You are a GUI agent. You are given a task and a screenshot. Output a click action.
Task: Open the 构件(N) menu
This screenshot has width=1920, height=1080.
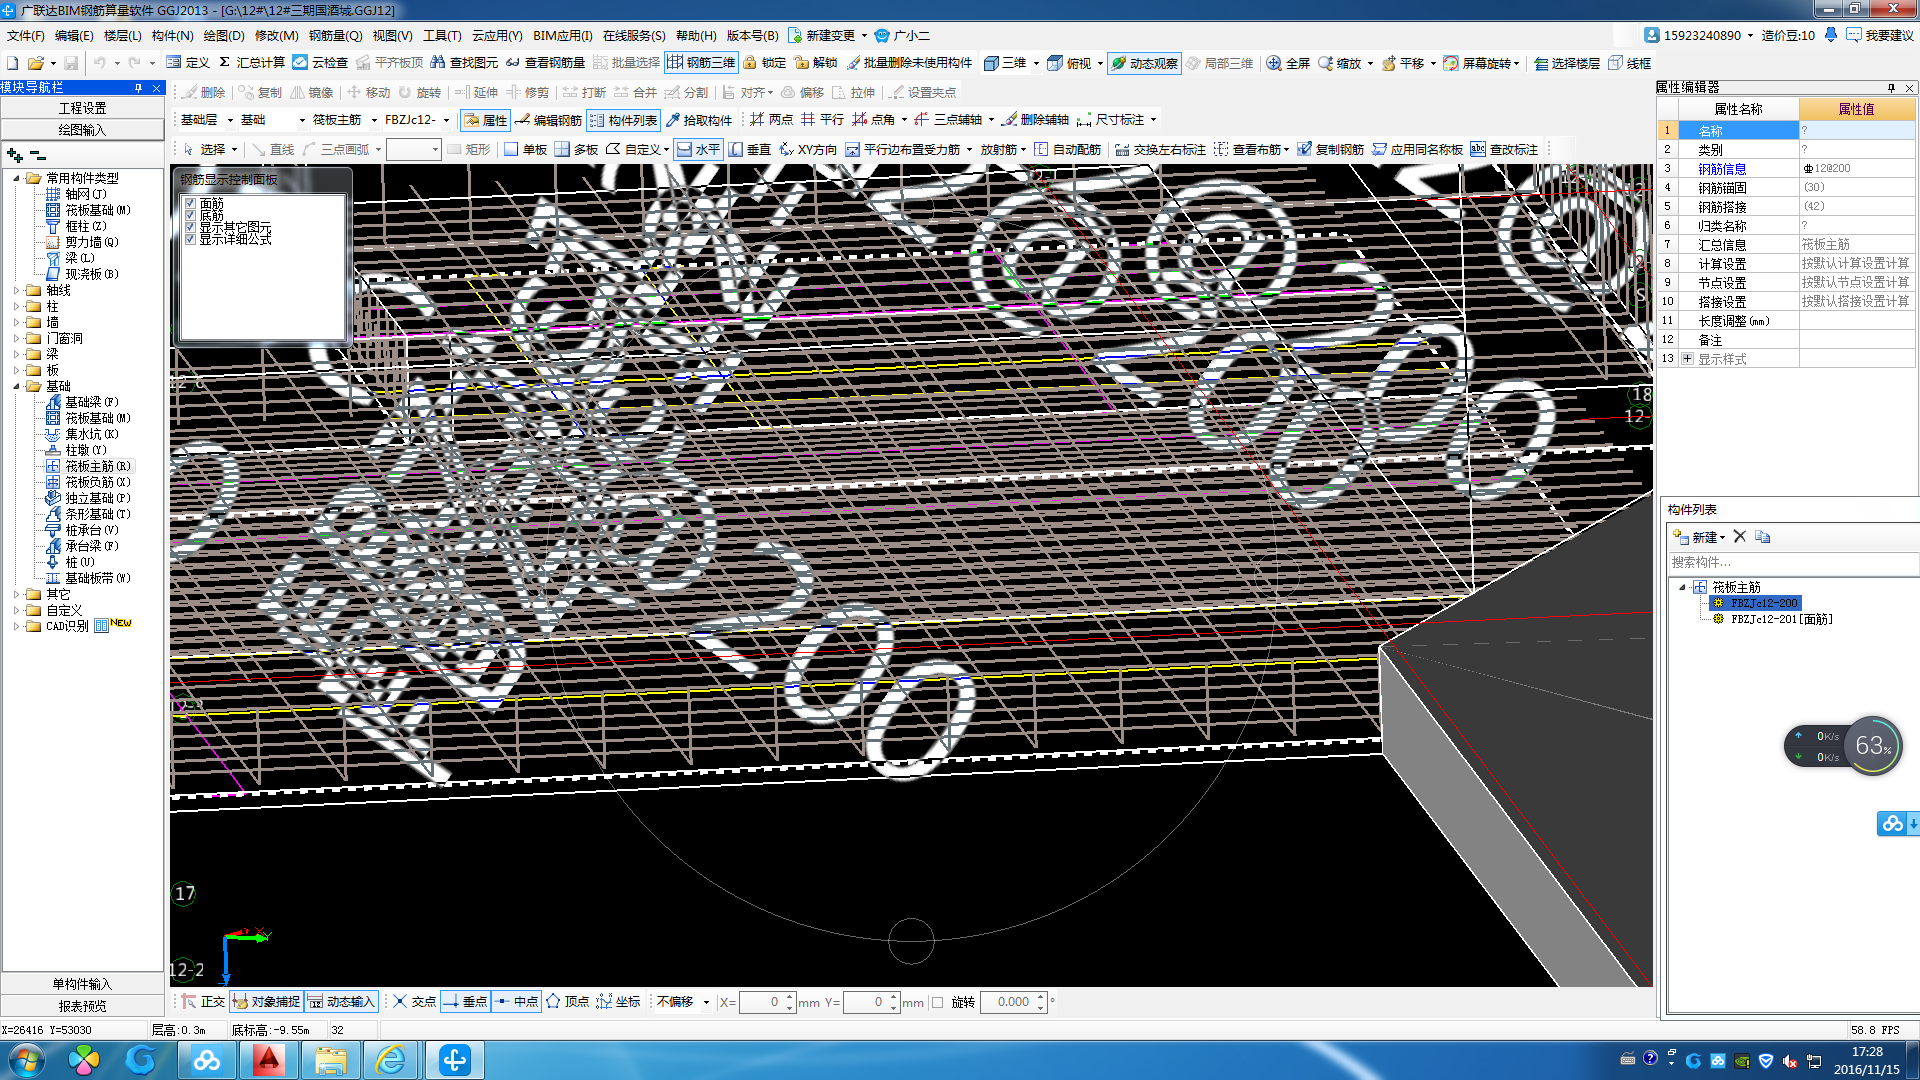click(172, 35)
